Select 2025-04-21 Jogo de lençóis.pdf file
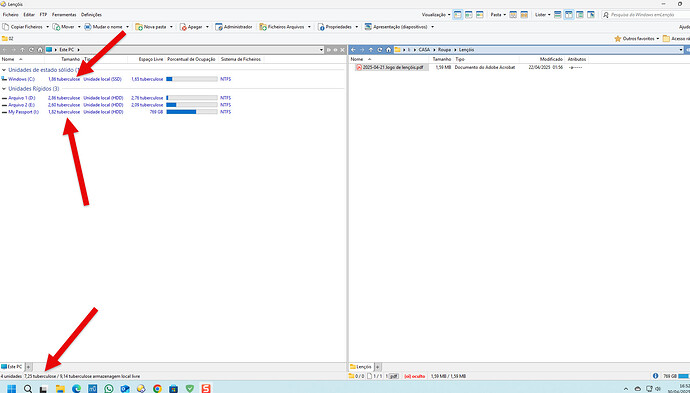Image resolution: width=690 pixels, height=393 pixels. [392, 67]
